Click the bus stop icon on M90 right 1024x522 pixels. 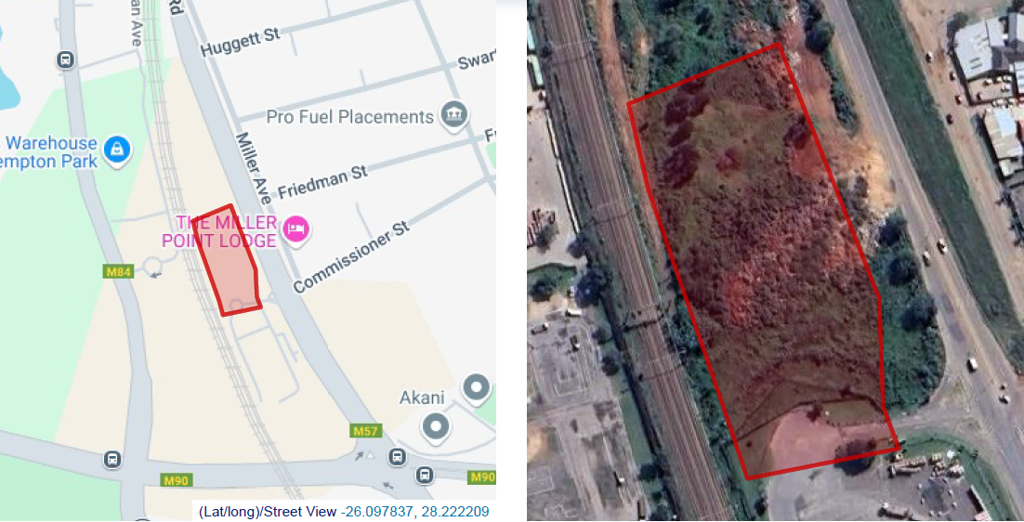click(x=424, y=475)
